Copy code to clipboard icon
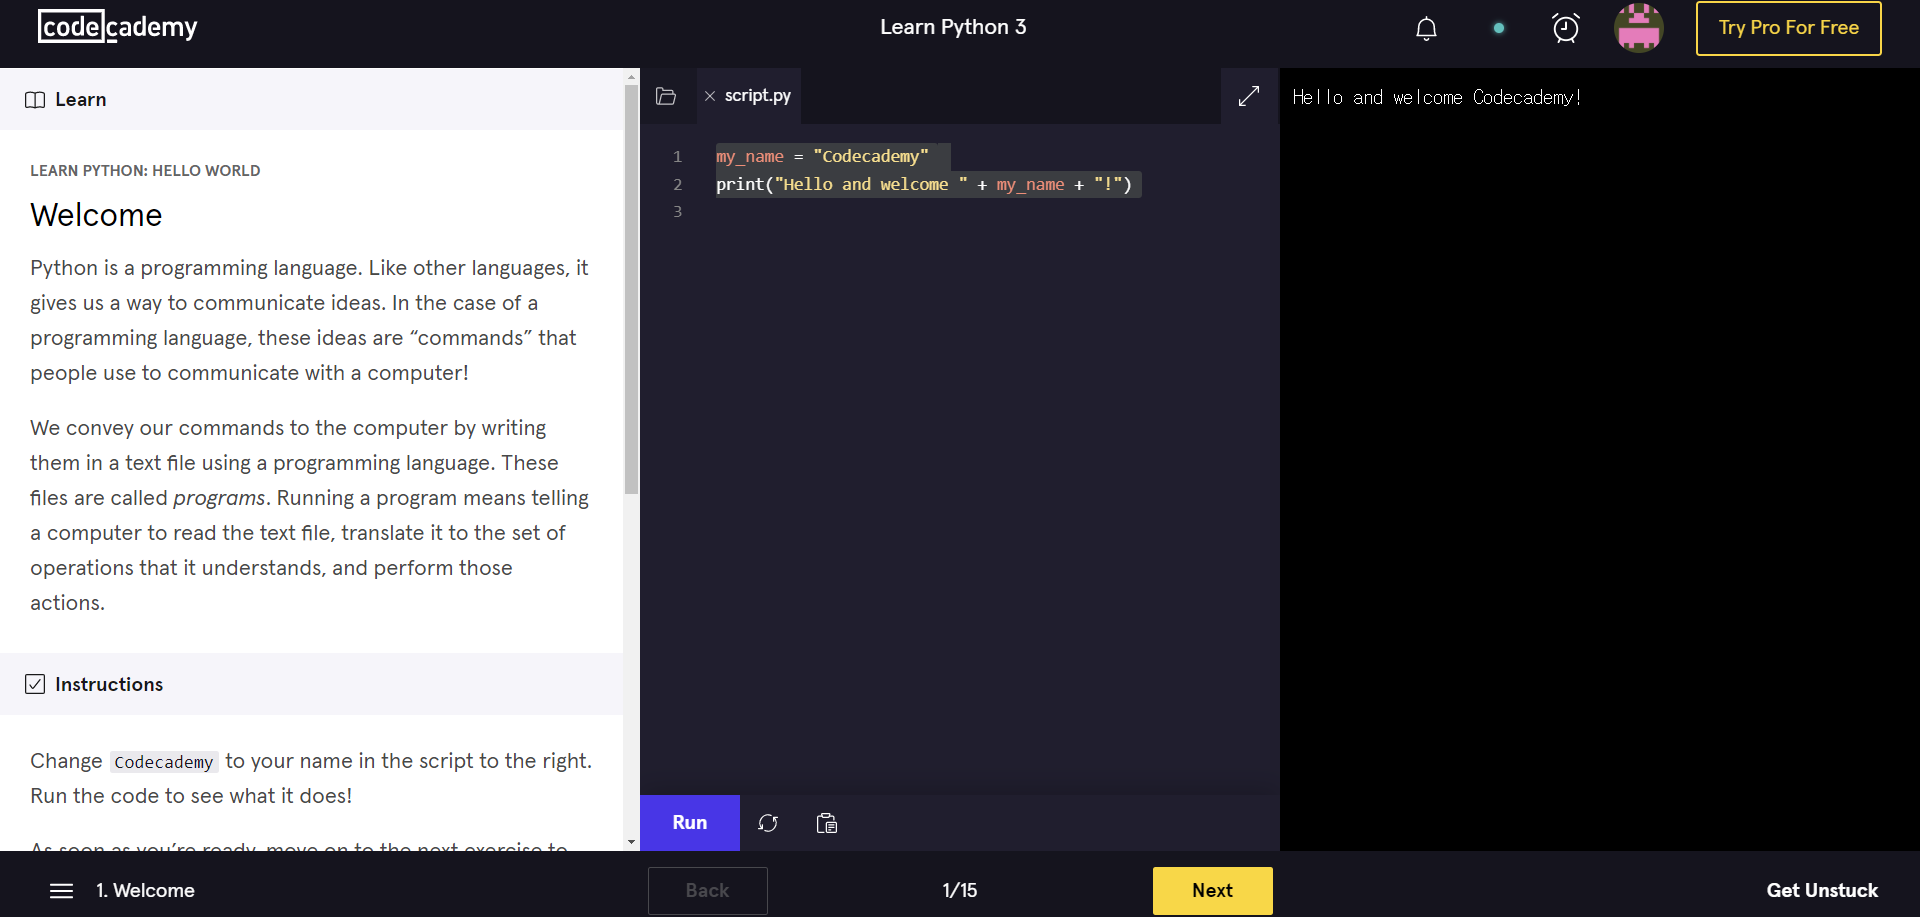The height and width of the screenshot is (917, 1920). click(x=827, y=823)
